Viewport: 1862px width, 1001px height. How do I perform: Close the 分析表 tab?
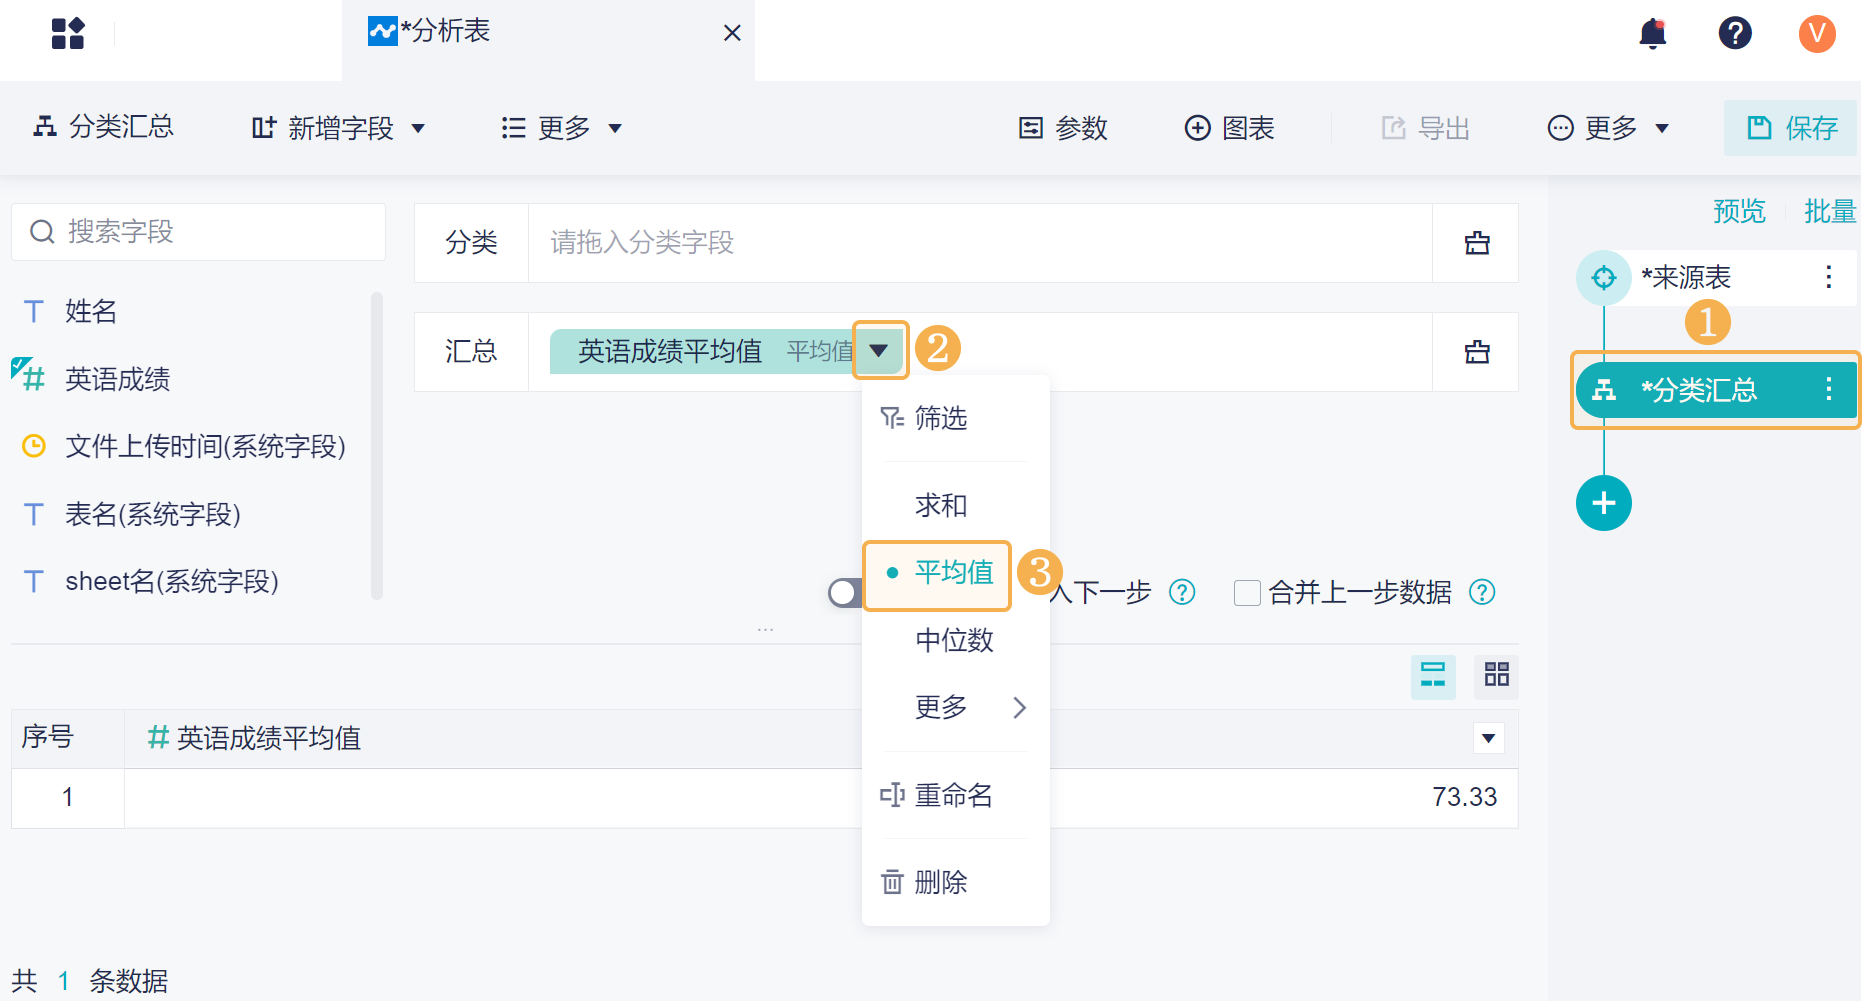(x=732, y=33)
